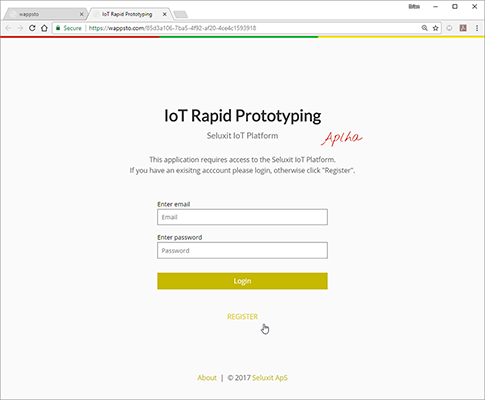Image resolution: width=485 pixels, height=400 pixels.
Task: Click the browser forward arrow
Action: 20,28
